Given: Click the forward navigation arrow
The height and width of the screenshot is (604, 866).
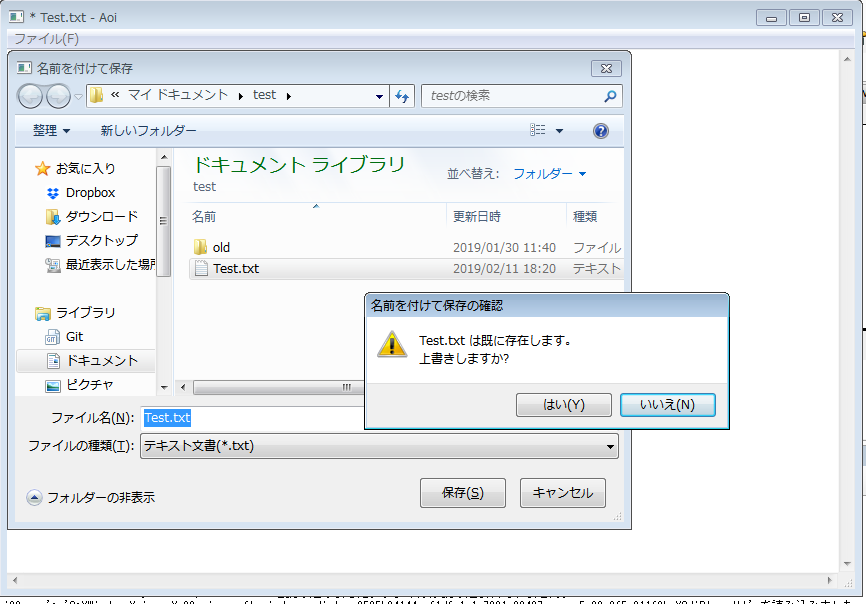Looking at the screenshot, I should (x=58, y=97).
